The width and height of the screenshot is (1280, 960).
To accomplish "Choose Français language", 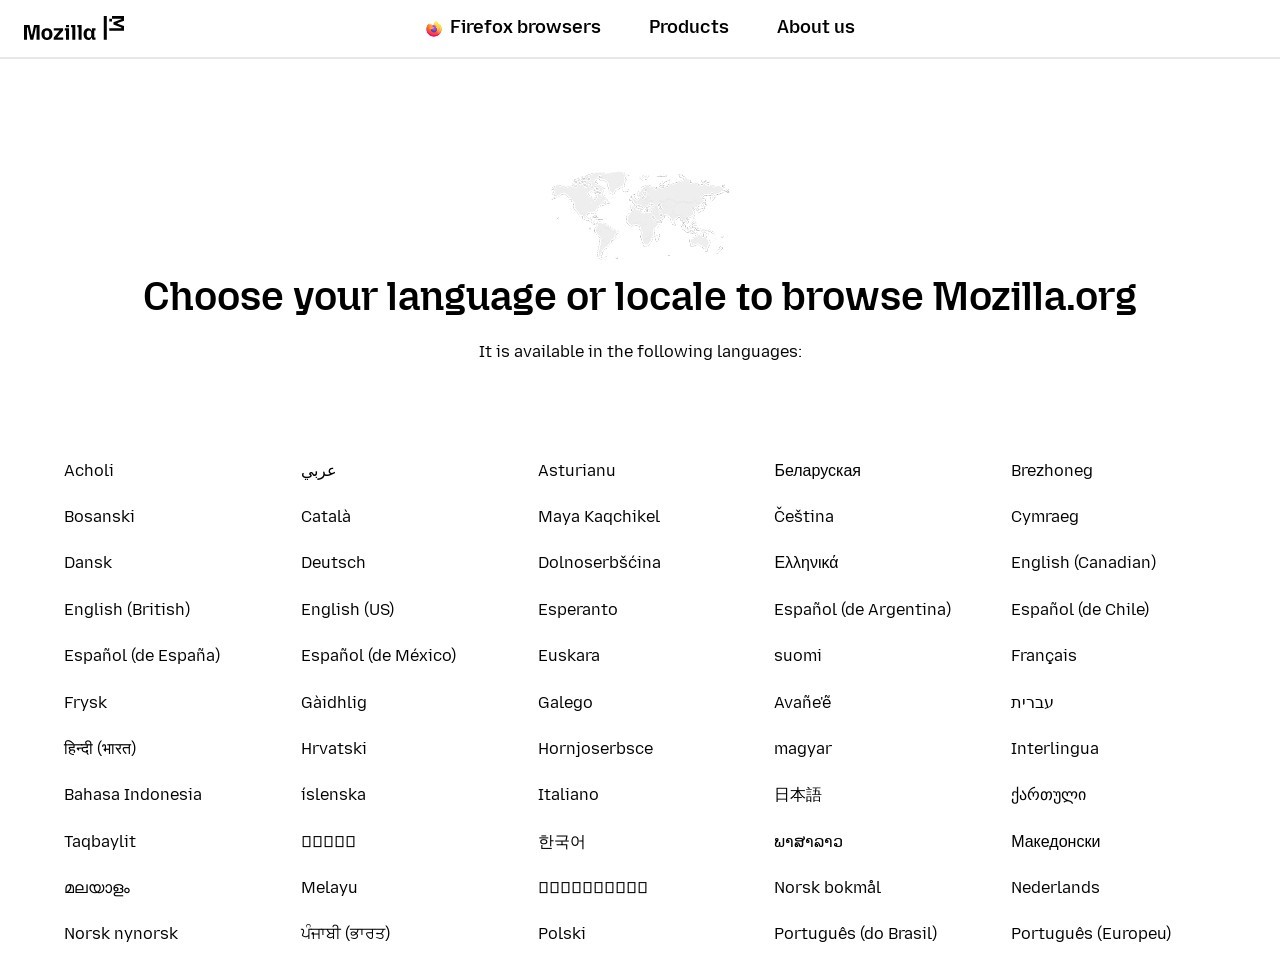I will coord(1044,655).
